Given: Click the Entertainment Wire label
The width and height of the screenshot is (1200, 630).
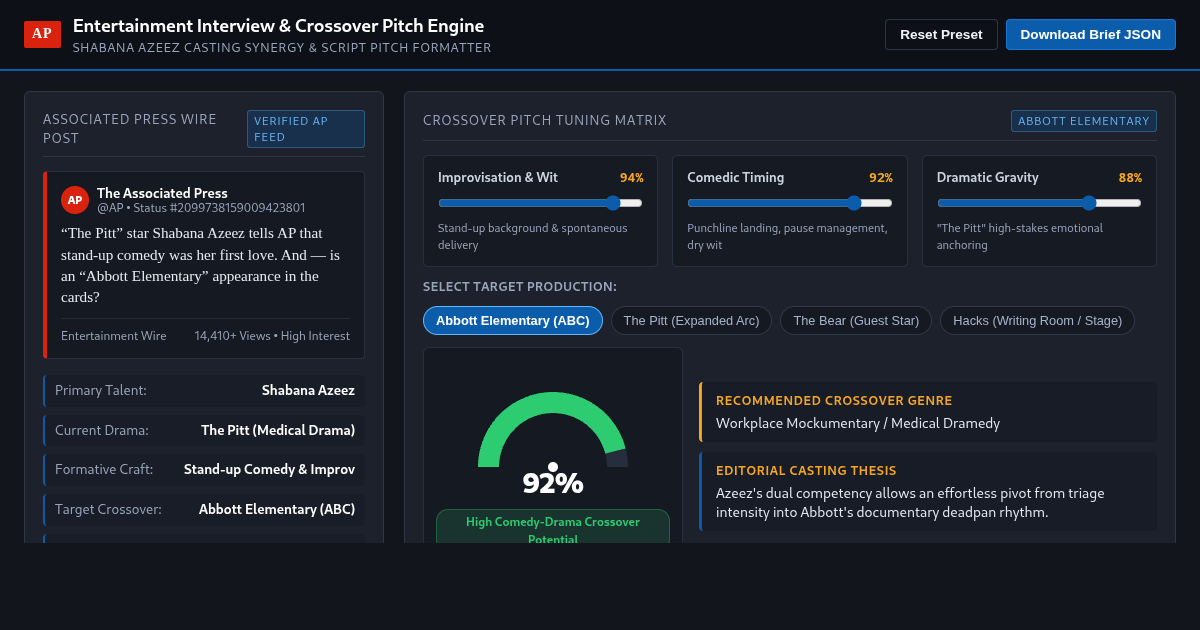Looking at the screenshot, I should point(114,336).
